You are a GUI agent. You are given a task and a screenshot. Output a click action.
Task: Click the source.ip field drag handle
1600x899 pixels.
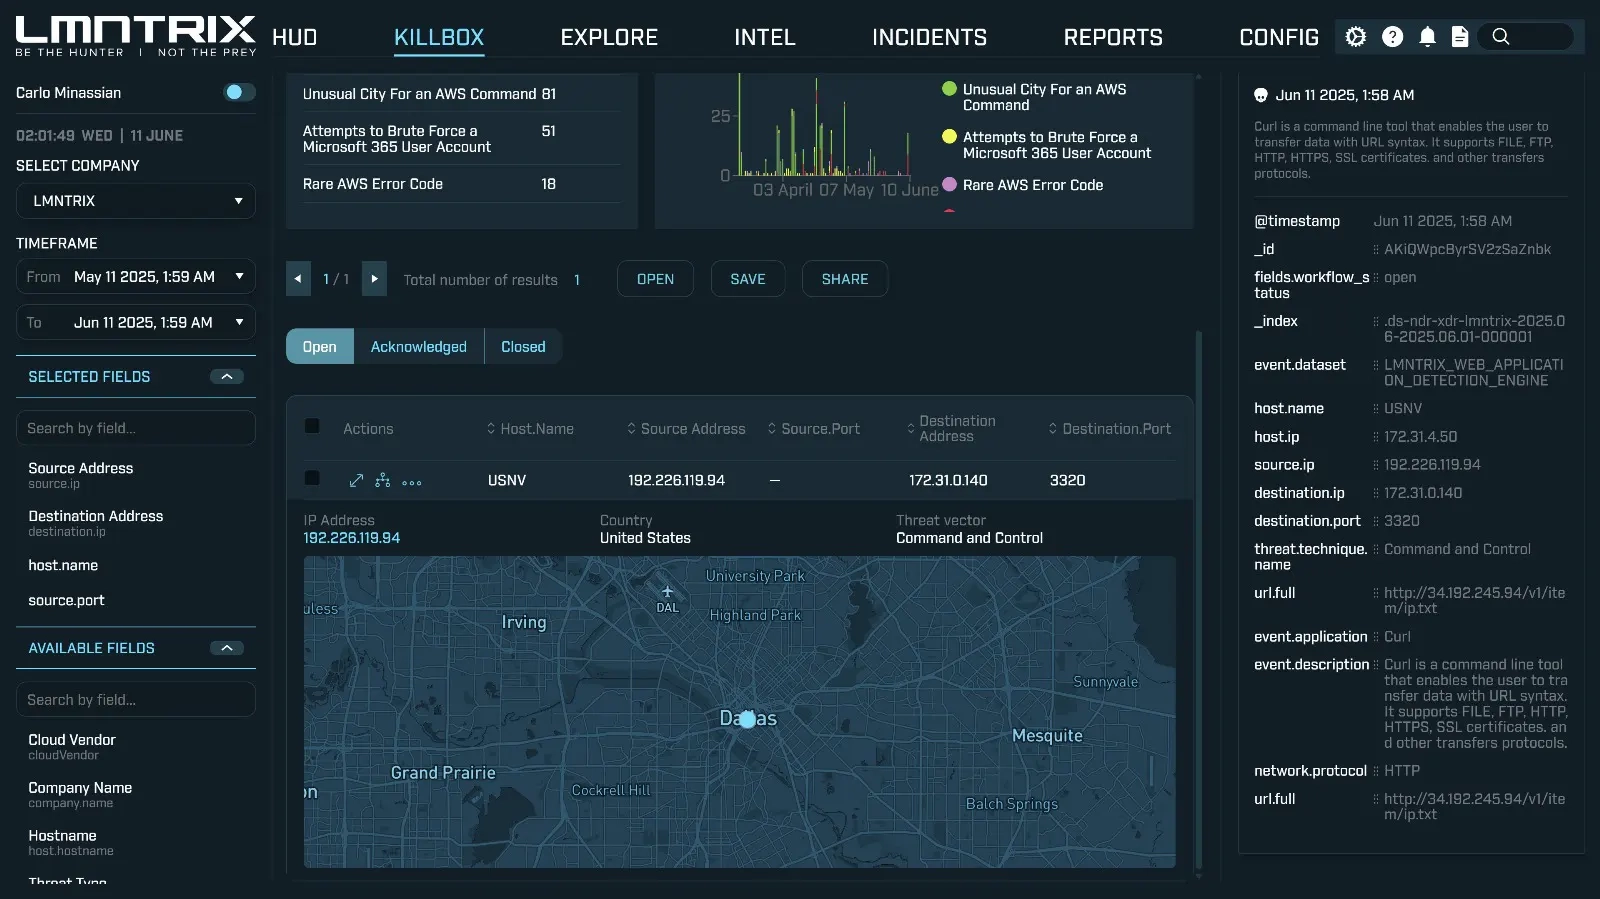coord(1376,465)
